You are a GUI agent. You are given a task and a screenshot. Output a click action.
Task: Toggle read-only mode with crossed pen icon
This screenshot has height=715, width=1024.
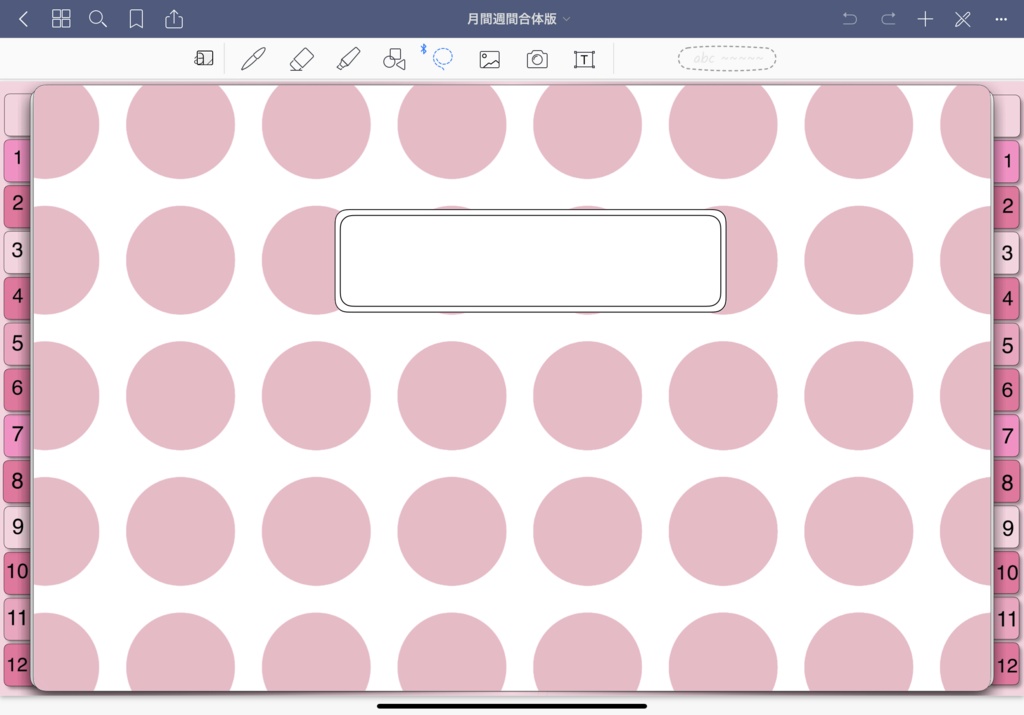(x=963, y=19)
